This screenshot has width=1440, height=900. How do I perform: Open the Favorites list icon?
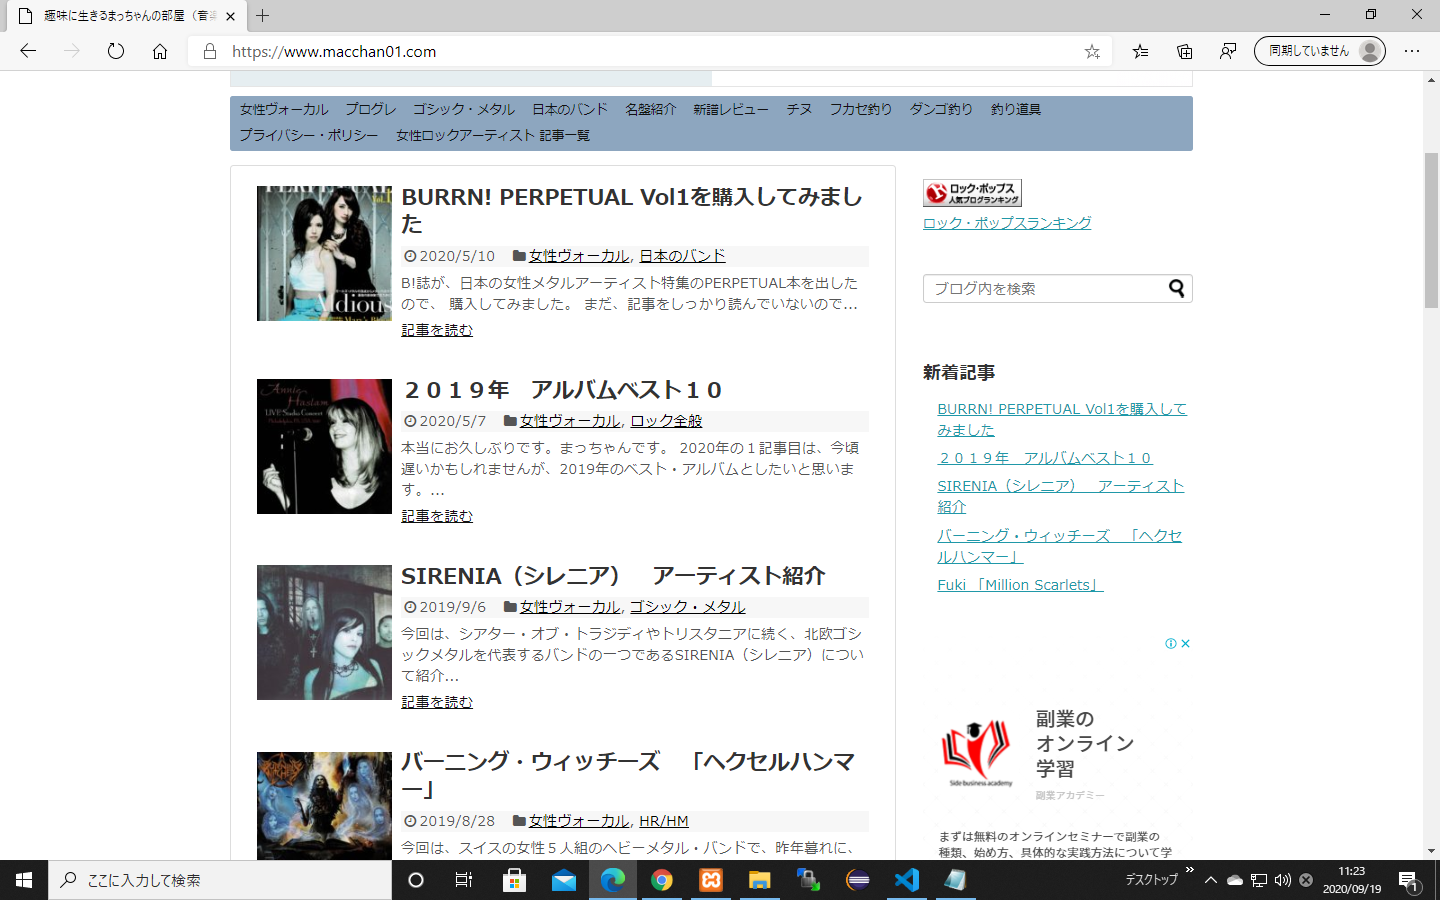(x=1140, y=51)
